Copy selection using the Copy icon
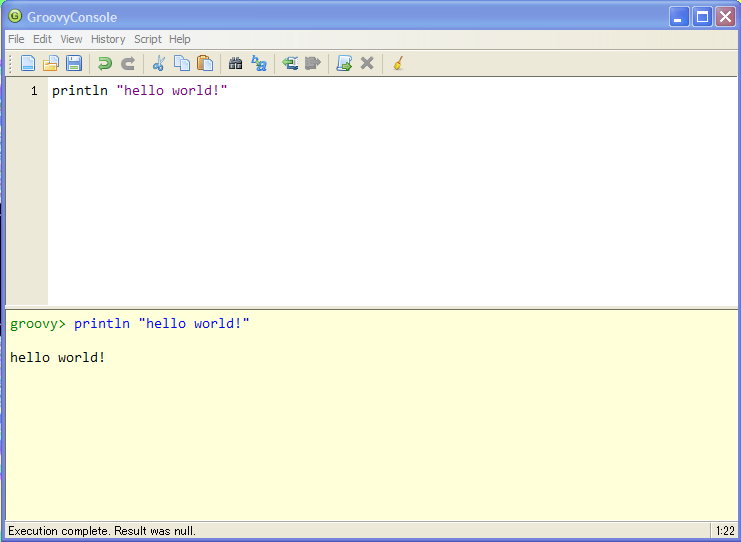The width and height of the screenshot is (741, 542). [x=181, y=63]
